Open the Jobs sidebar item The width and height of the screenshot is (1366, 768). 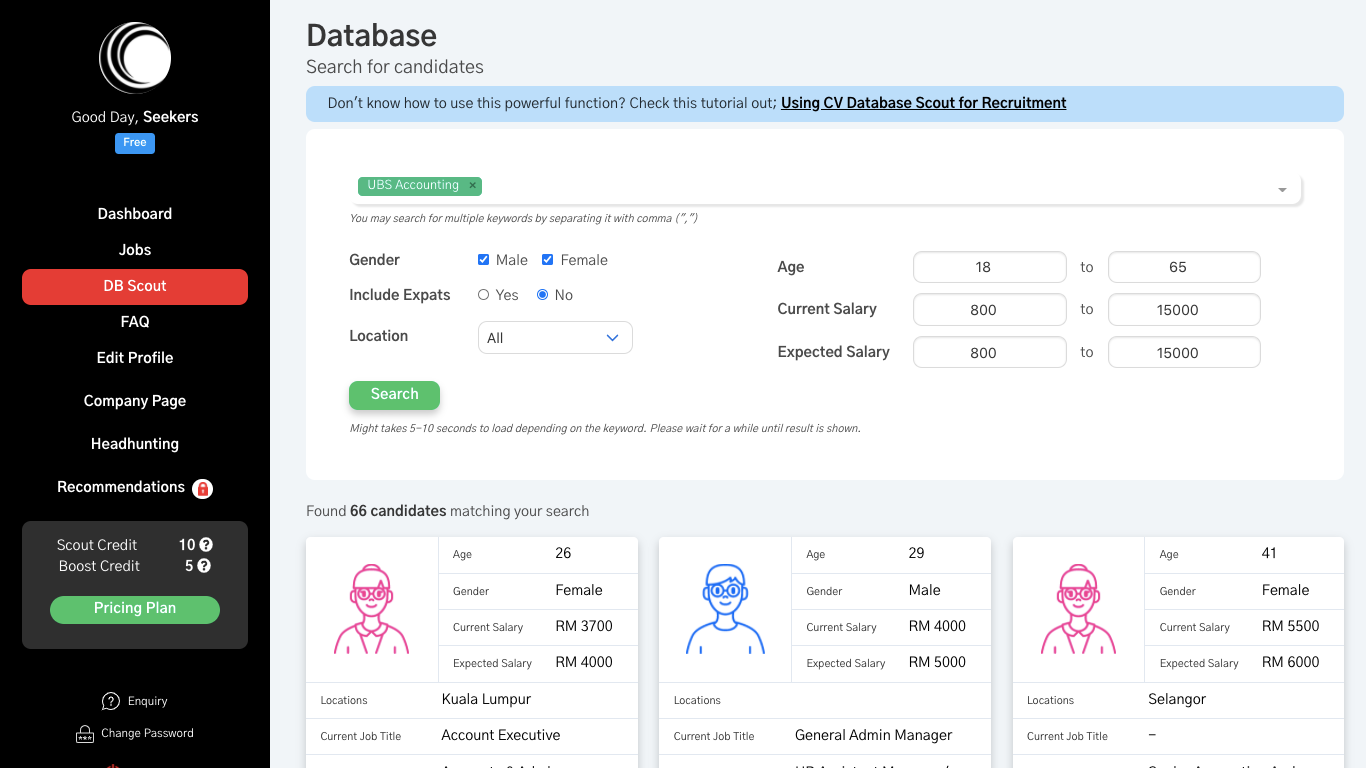coord(135,250)
